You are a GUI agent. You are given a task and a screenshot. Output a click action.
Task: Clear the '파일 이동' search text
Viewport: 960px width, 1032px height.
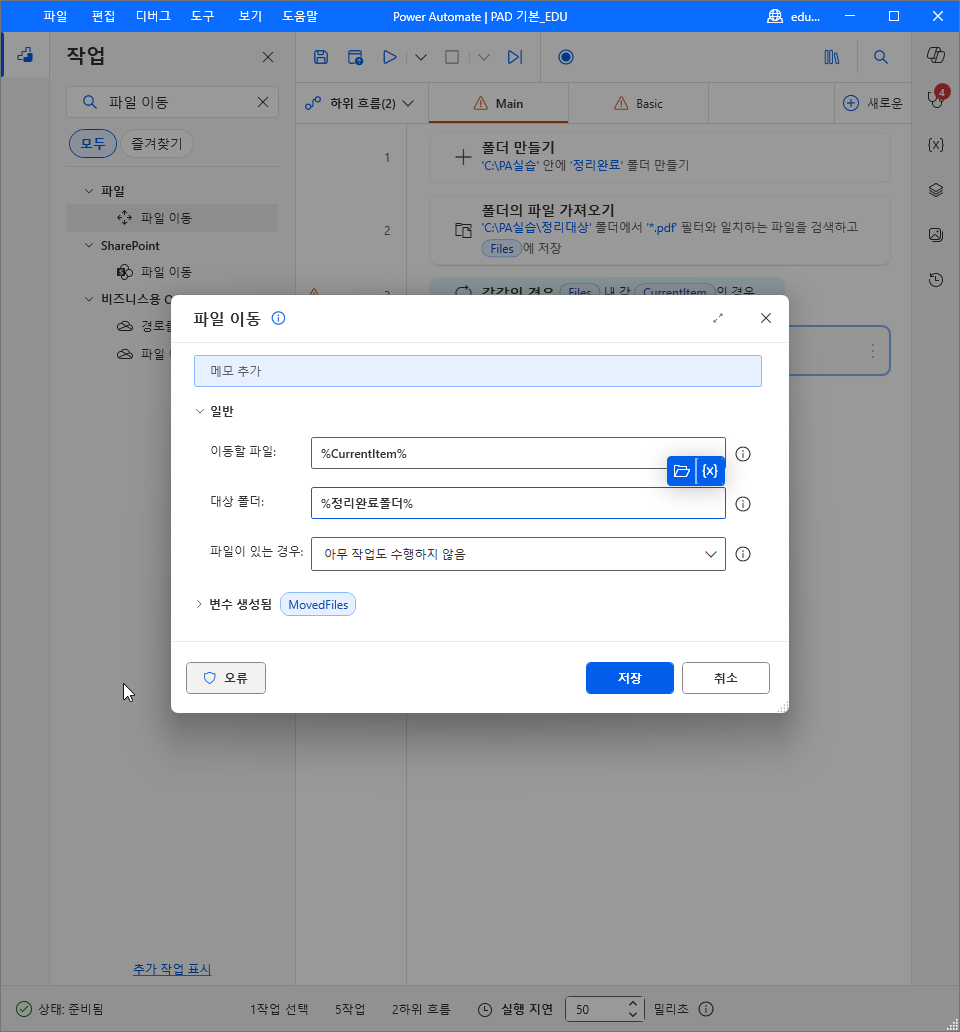pos(263,102)
